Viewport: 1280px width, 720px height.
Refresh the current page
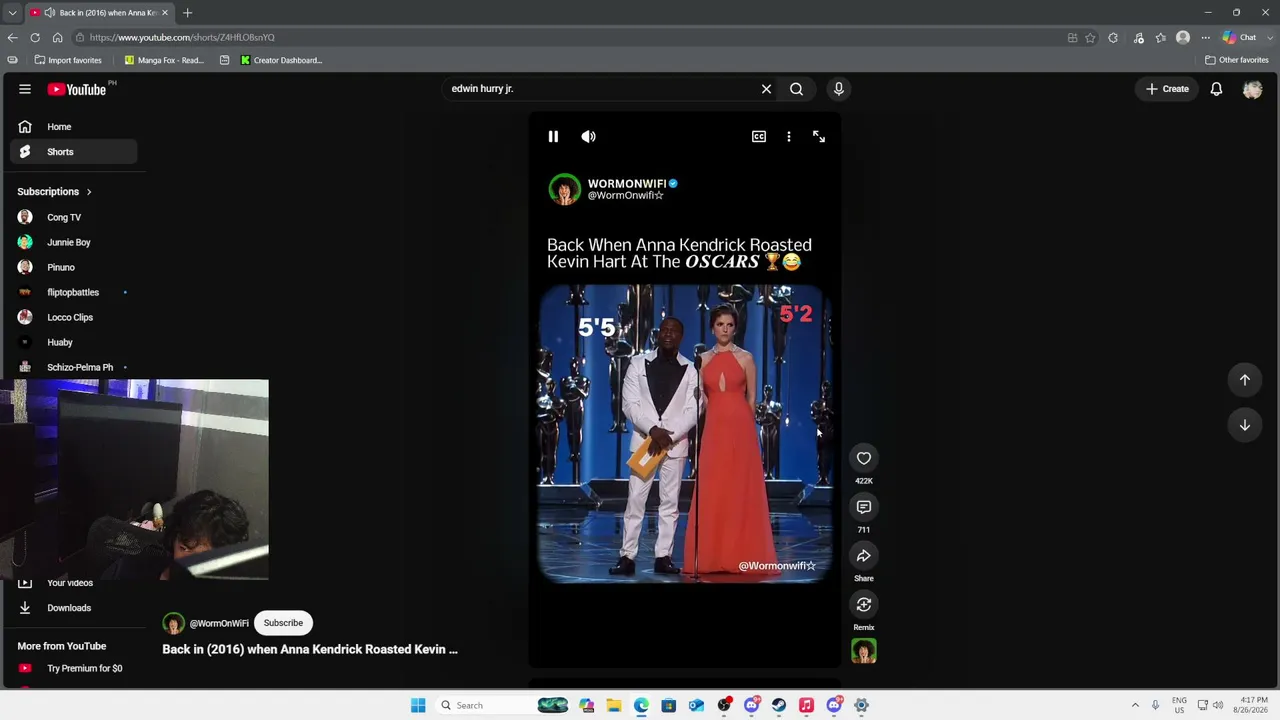click(35, 38)
